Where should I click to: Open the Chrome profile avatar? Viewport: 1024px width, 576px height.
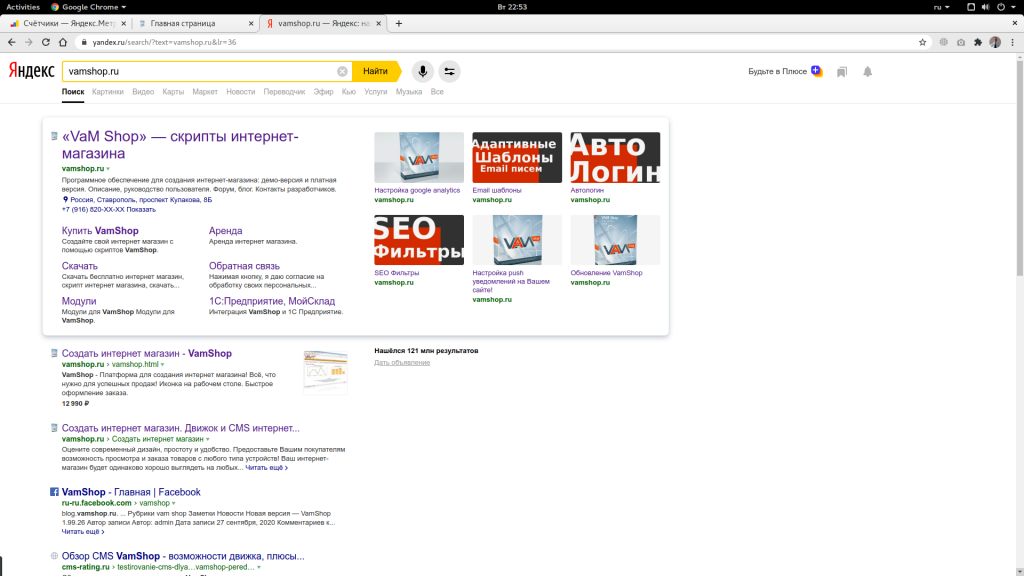tap(995, 42)
